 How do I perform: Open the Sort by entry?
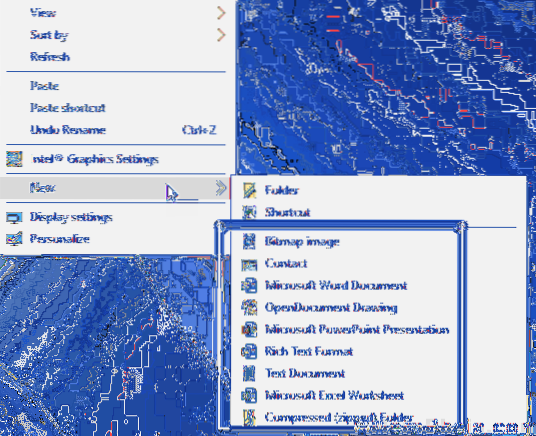(49, 35)
